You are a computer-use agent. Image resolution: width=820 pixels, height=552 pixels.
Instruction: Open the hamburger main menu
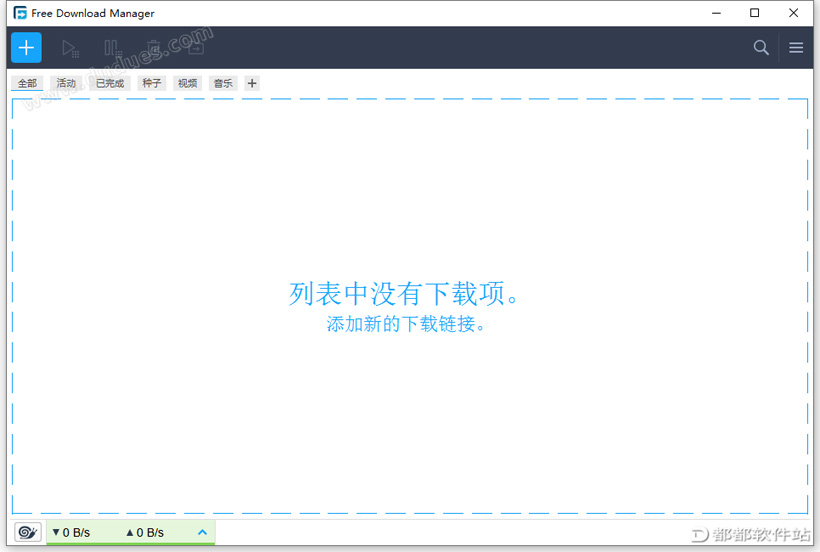(796, 48)
